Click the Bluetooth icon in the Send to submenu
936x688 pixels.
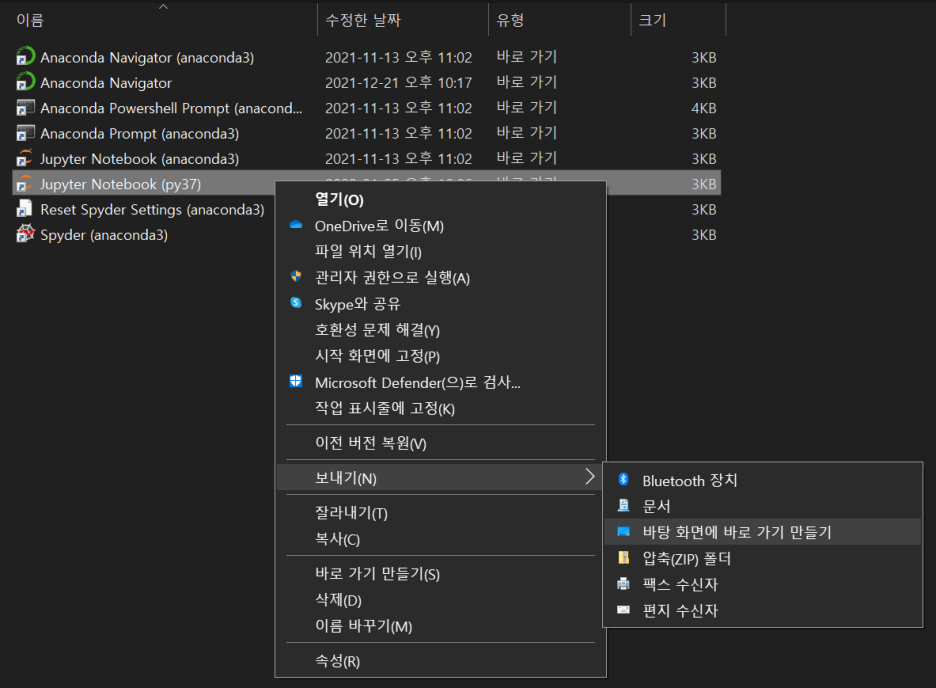(x=623, y=479)
